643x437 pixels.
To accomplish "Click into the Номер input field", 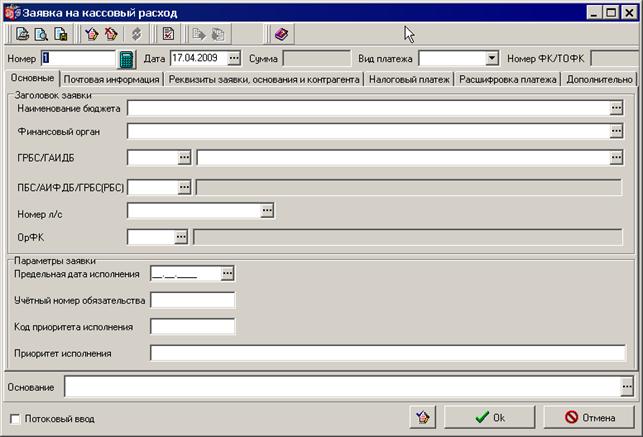I will (x=79, y=58).
